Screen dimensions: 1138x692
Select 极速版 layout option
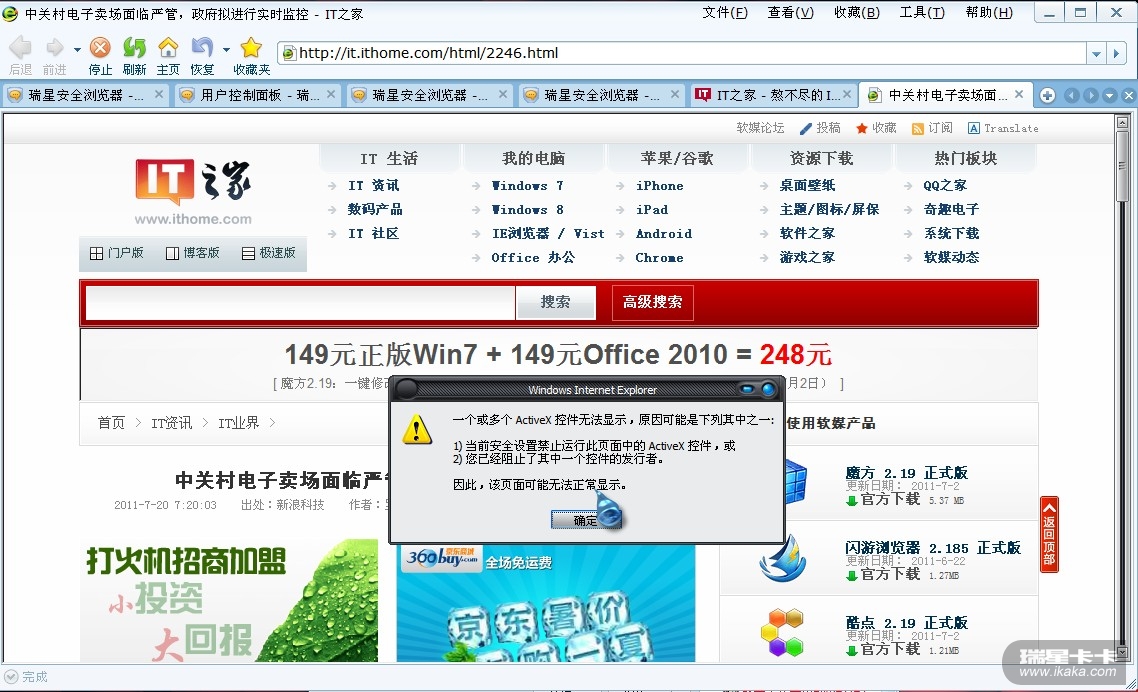pos(269,253)
